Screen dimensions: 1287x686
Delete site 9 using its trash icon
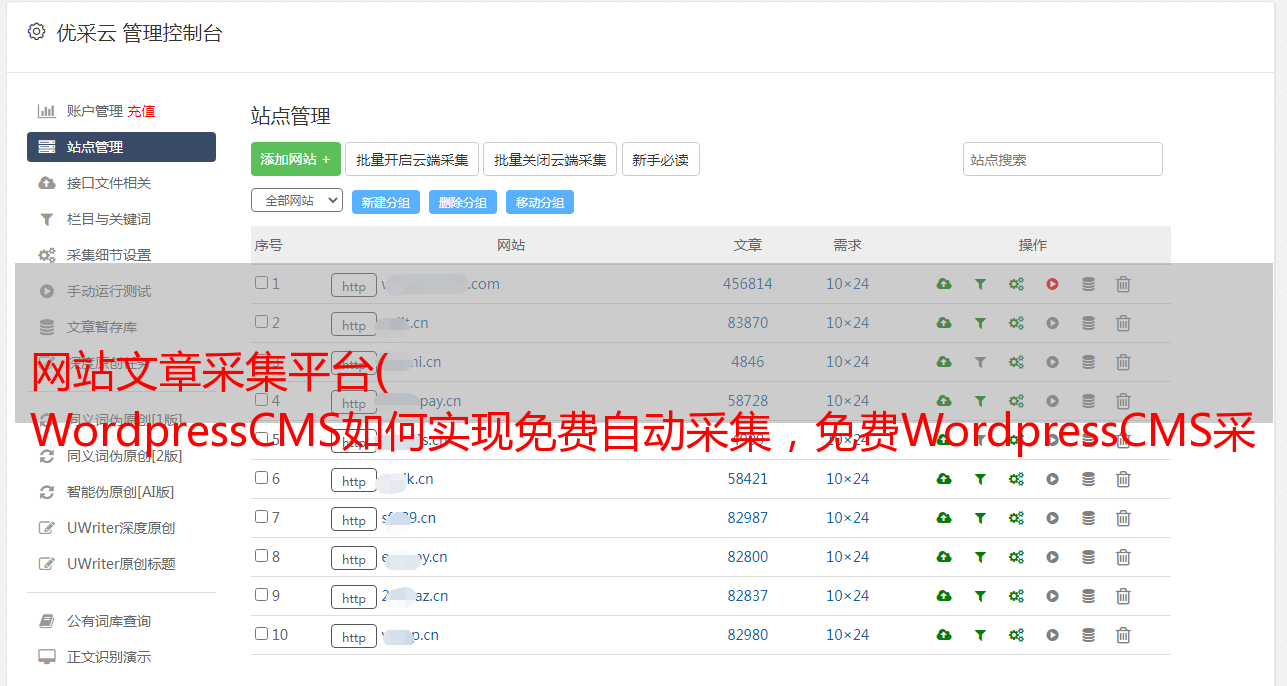click(1123, 596)
